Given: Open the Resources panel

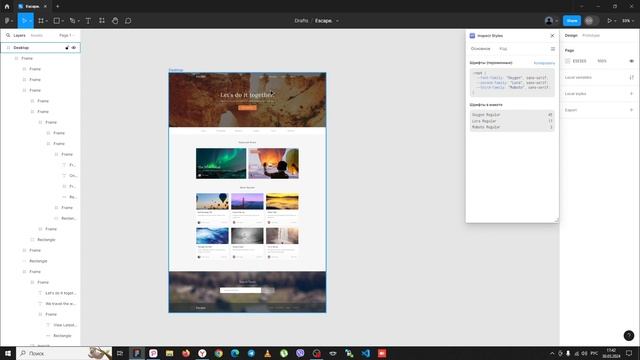Looking at the screenshot, I should pos(102,20).
